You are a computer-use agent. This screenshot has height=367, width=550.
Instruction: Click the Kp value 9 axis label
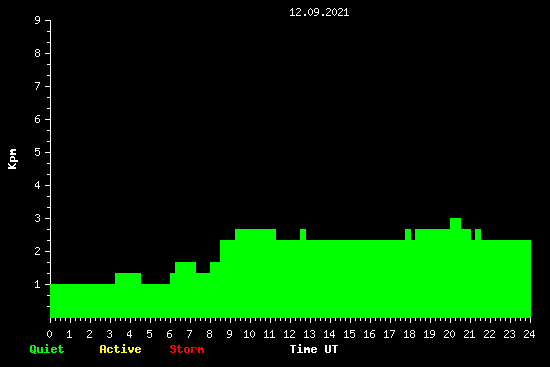[x=38, y=20]
